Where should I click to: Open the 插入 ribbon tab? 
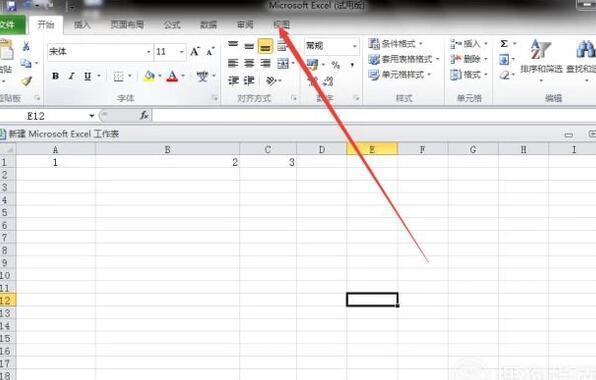[82, 25]
